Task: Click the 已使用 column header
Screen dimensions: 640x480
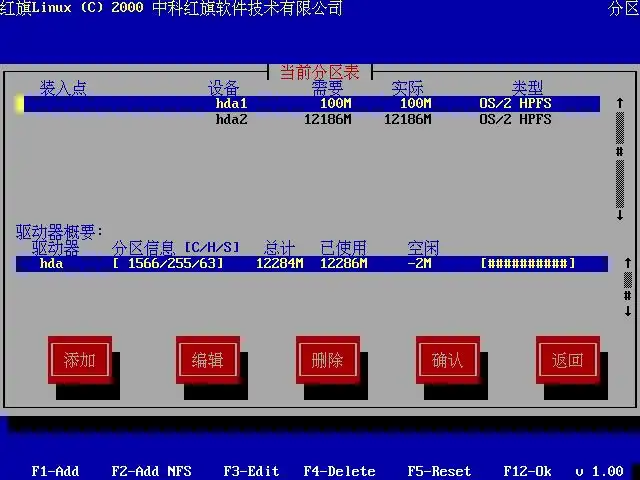Action: click(344, 248)
